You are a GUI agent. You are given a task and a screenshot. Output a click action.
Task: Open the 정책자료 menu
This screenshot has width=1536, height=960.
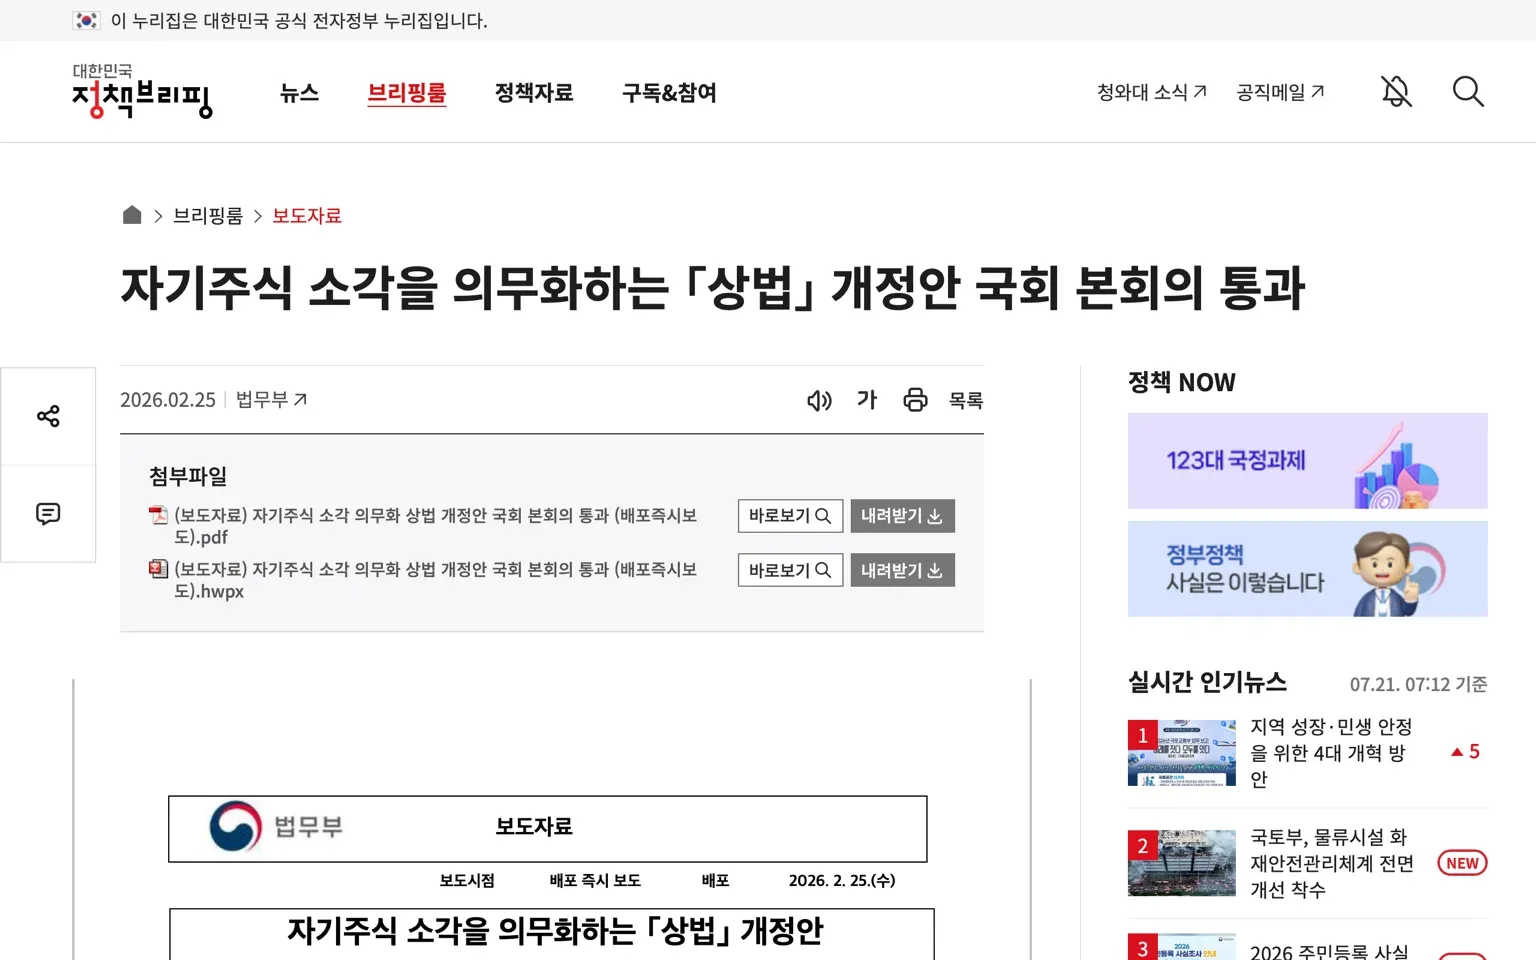tap(534, 93)
